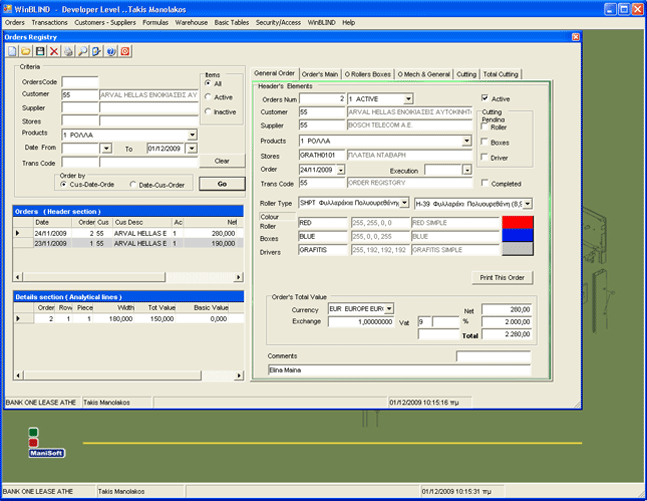
Task: Switch to the Mech & General tab
Action: (424, 74)
